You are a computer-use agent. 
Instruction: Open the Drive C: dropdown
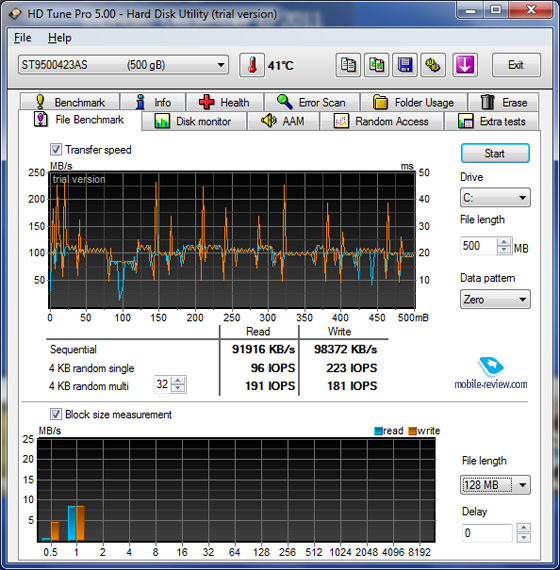[495, 198]
